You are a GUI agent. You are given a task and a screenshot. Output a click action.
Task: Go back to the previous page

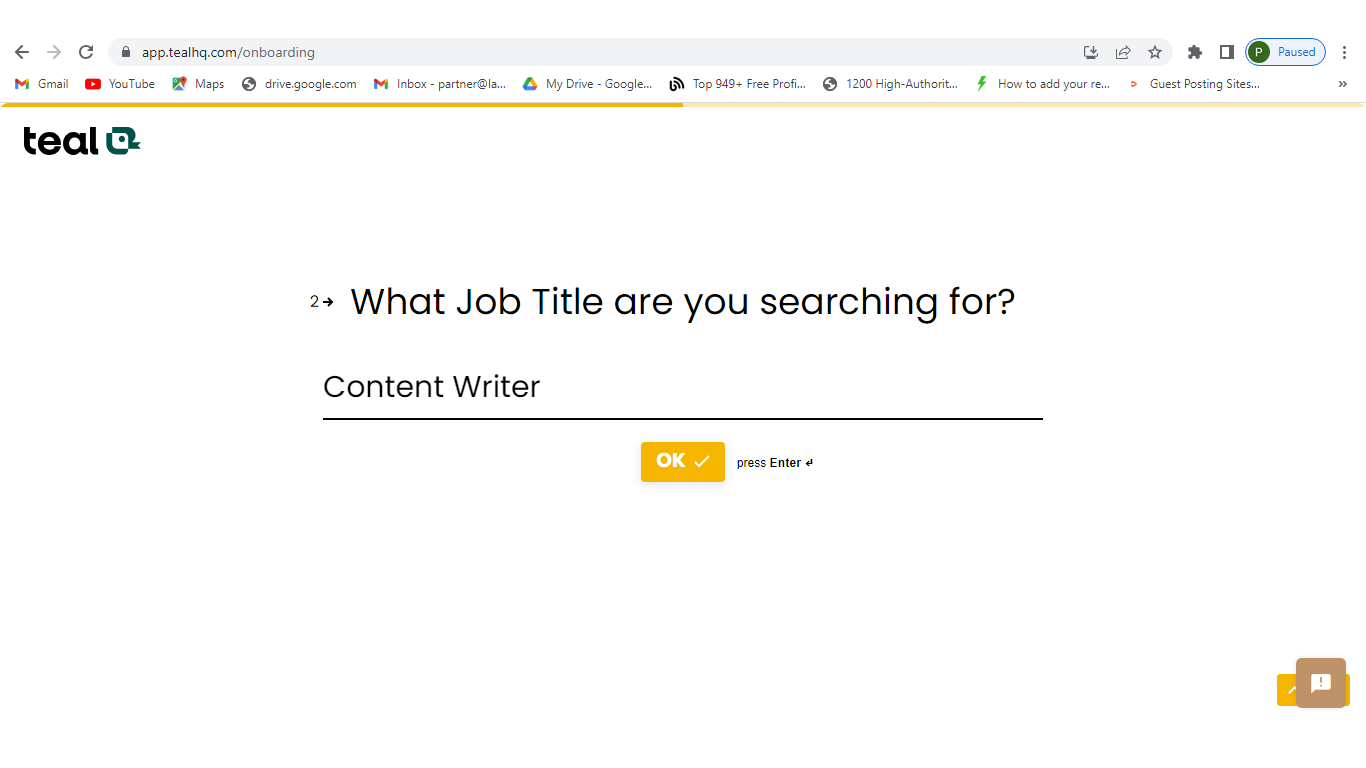(x=22, y=52)
